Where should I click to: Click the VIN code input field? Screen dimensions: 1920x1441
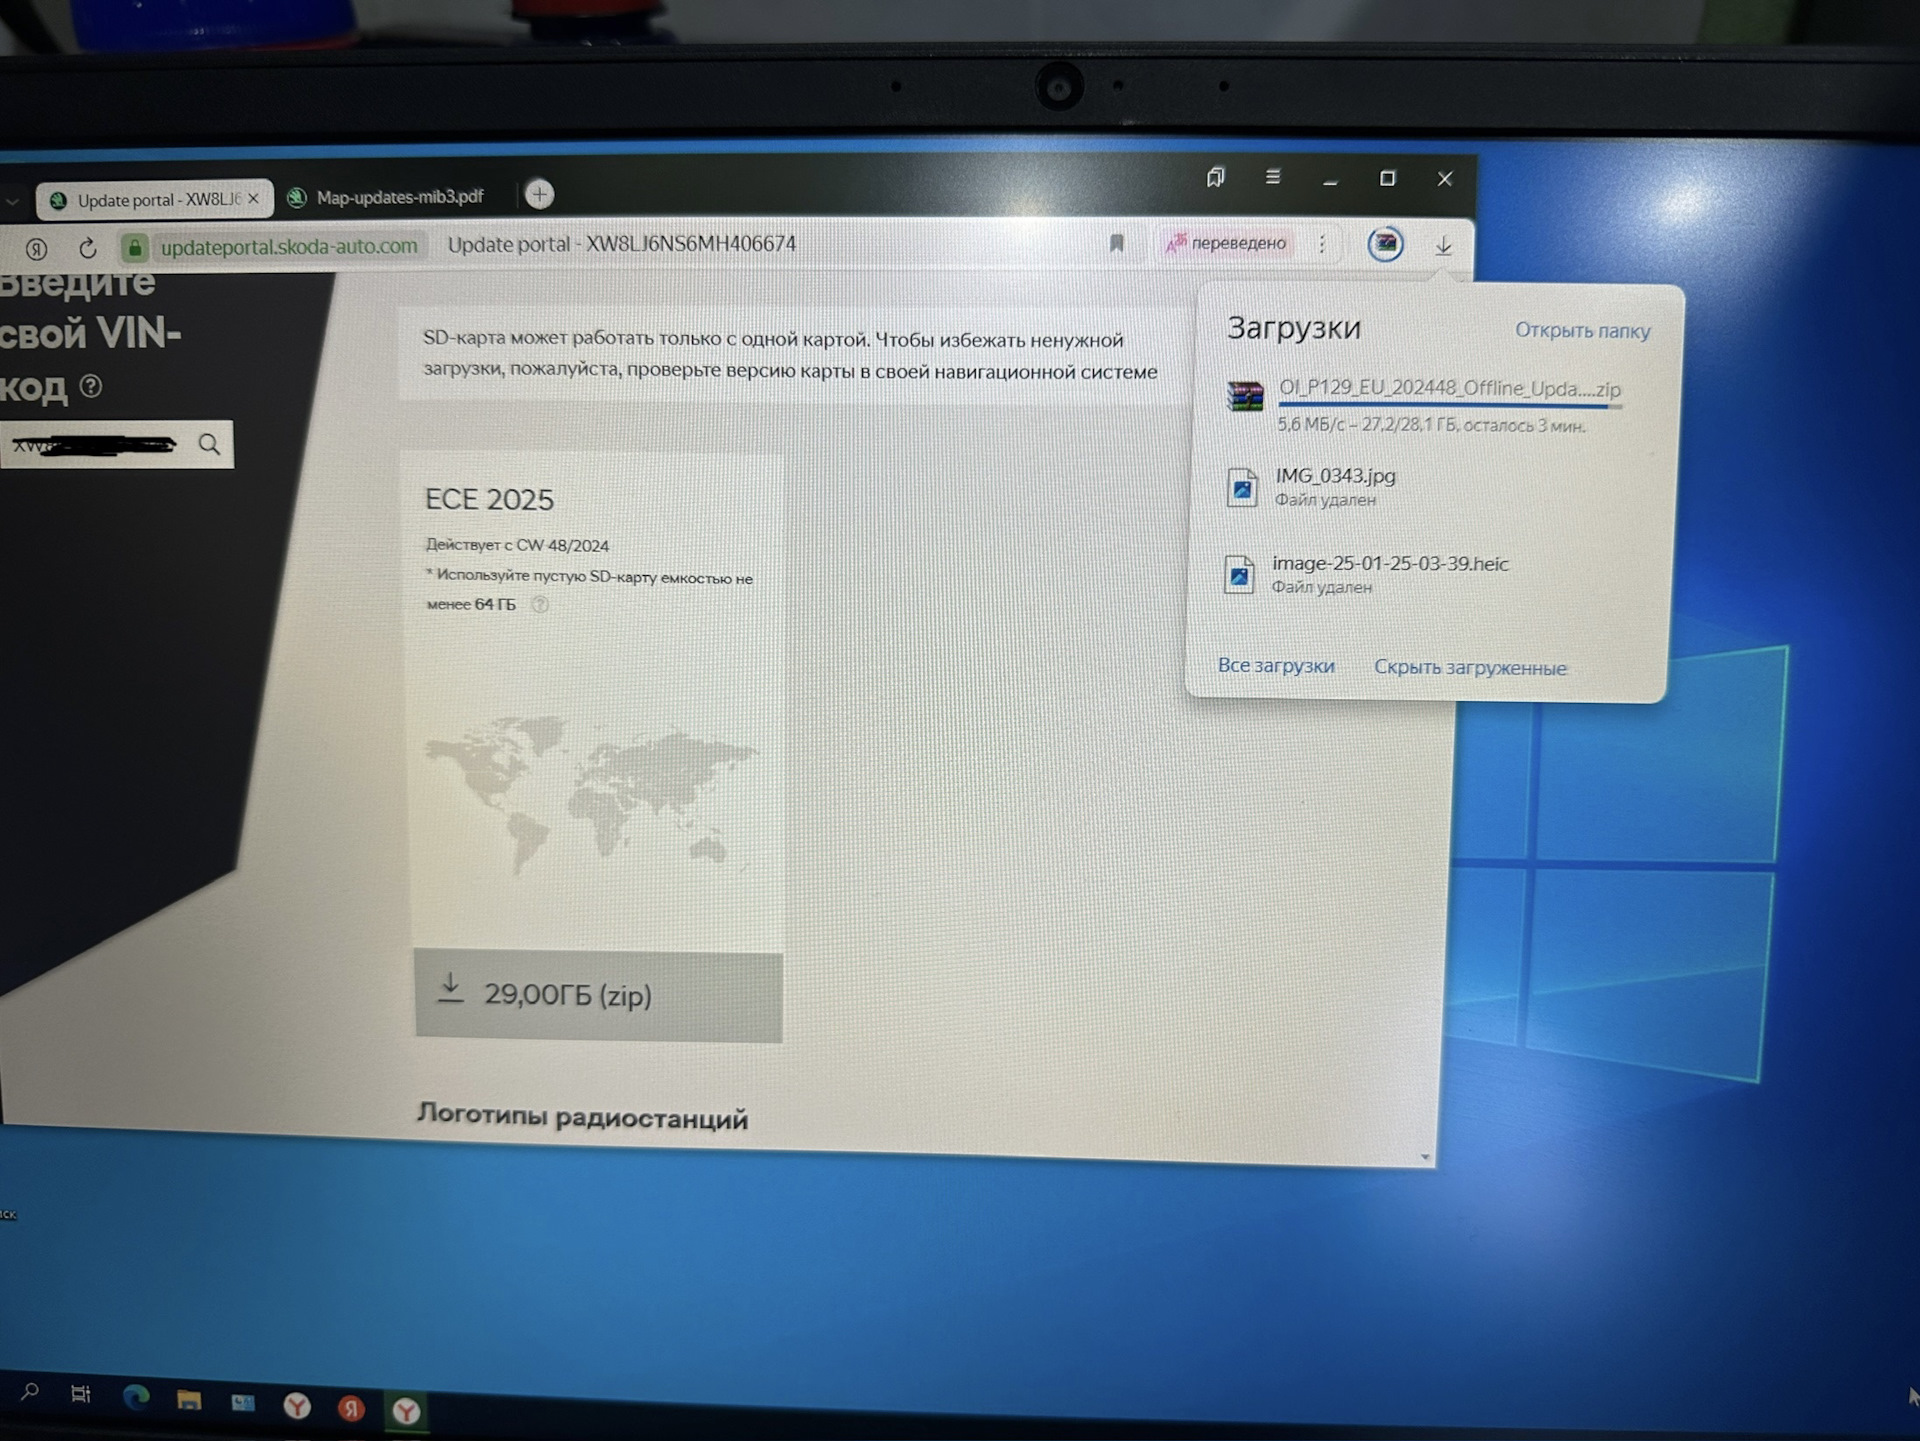pyautogui.click(x=98, y=445)
